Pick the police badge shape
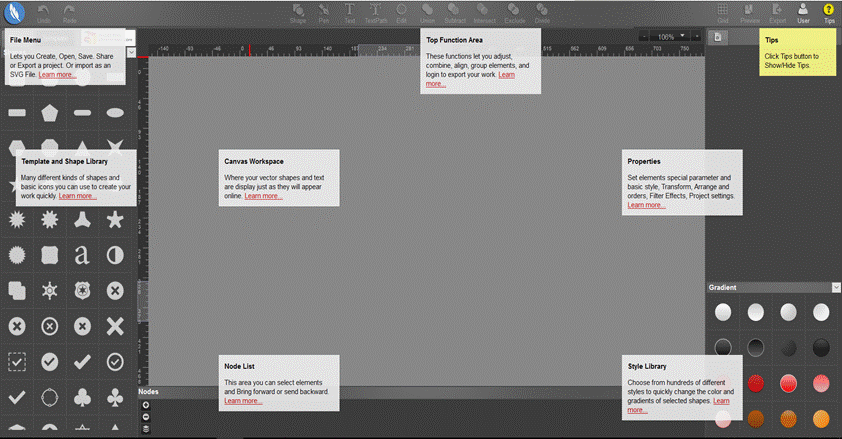Screen dimensions: 842x439 click(82, 290)
